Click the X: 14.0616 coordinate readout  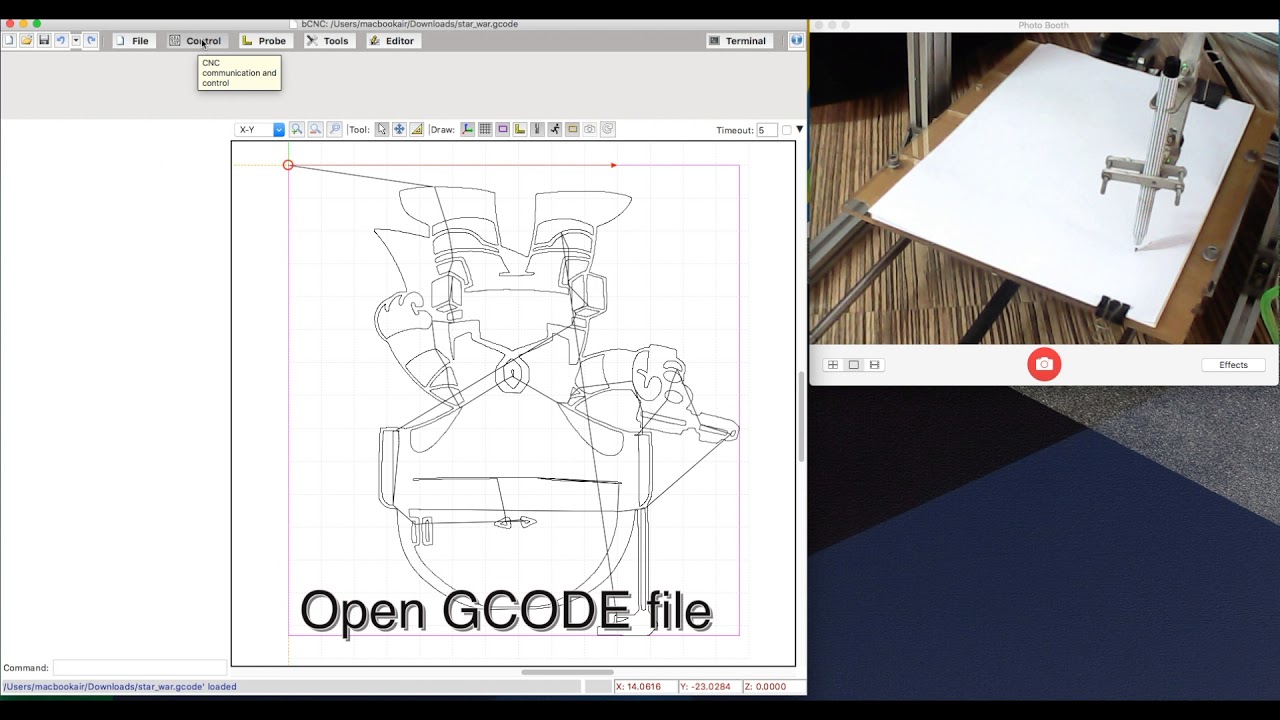click(x=644, y=687)
